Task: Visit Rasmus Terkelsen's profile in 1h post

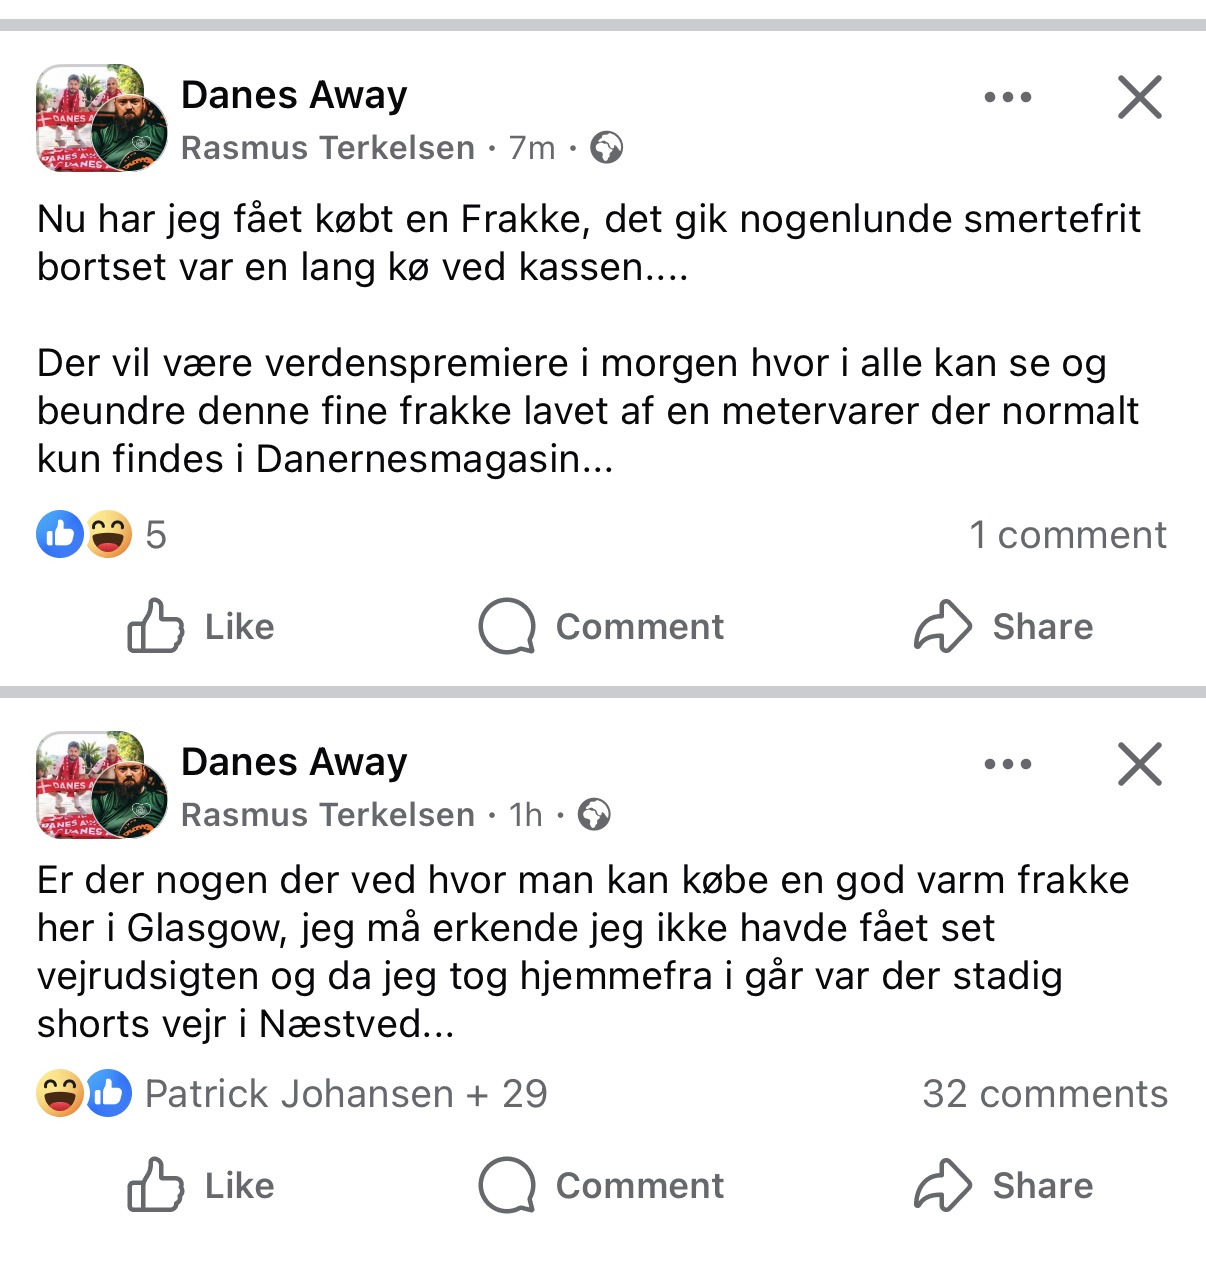Action: click(x=328, y=815)
